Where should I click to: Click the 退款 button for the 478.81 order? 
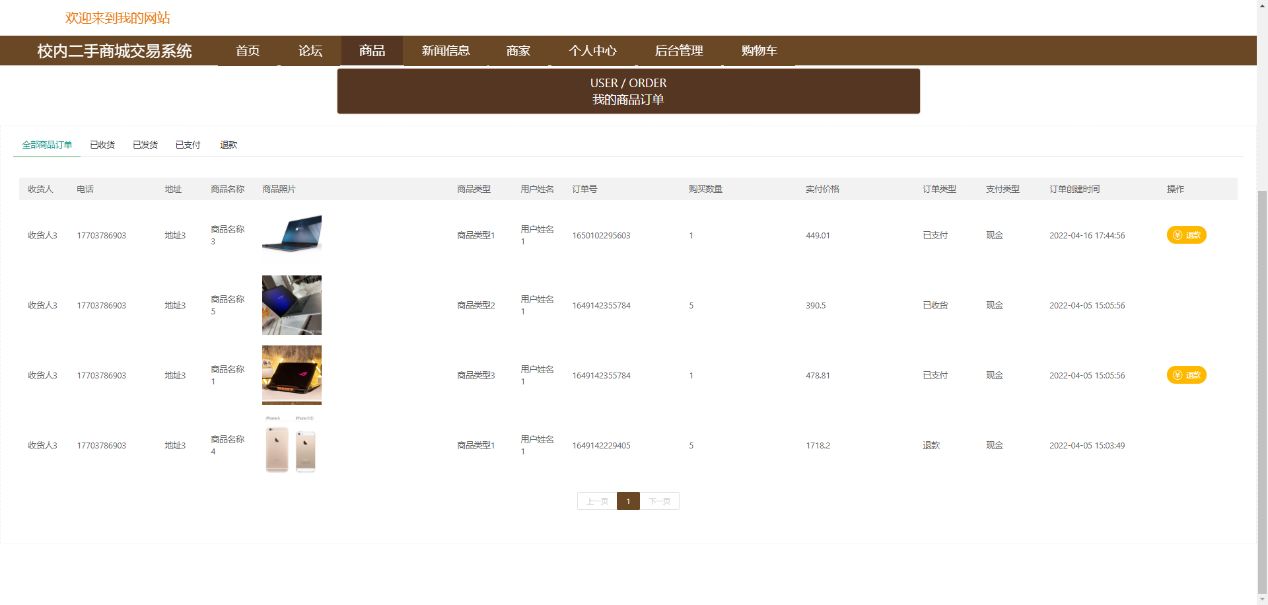[x=1186, y=375]
